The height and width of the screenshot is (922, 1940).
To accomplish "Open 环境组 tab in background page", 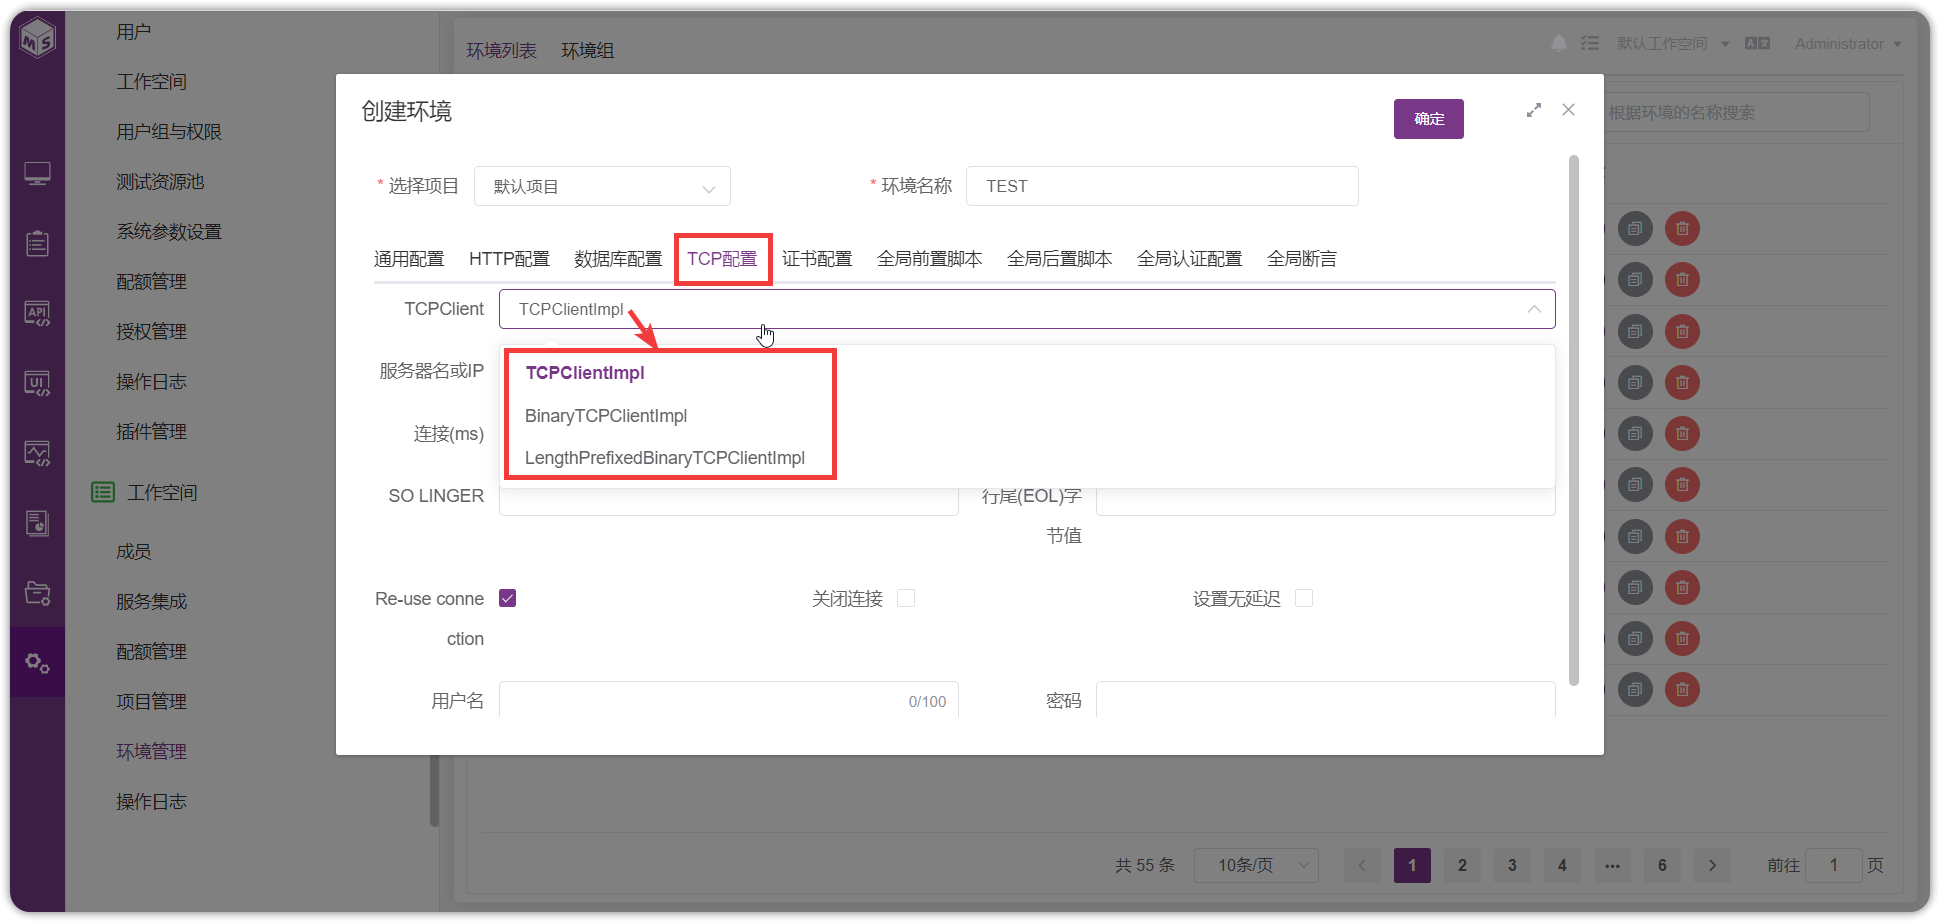I will coord(588,51).
